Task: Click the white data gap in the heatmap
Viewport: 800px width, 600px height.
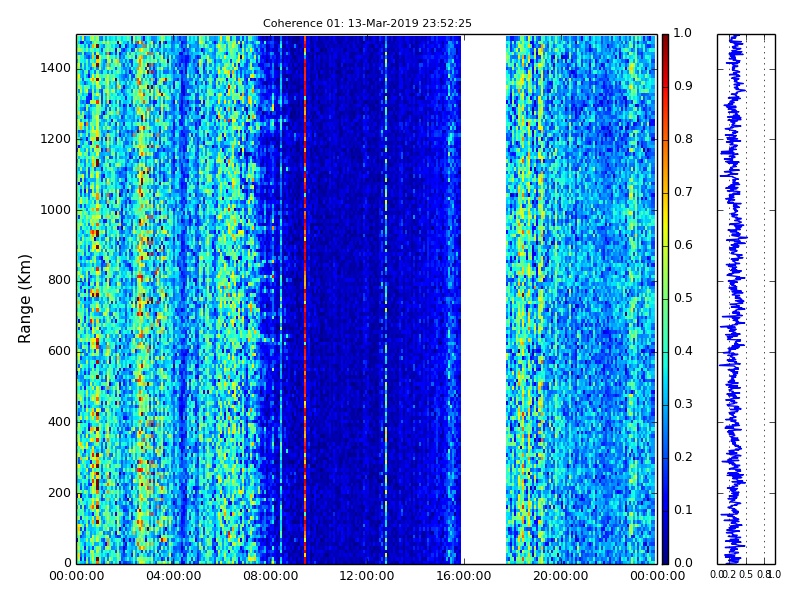Action: coord(484,299)
